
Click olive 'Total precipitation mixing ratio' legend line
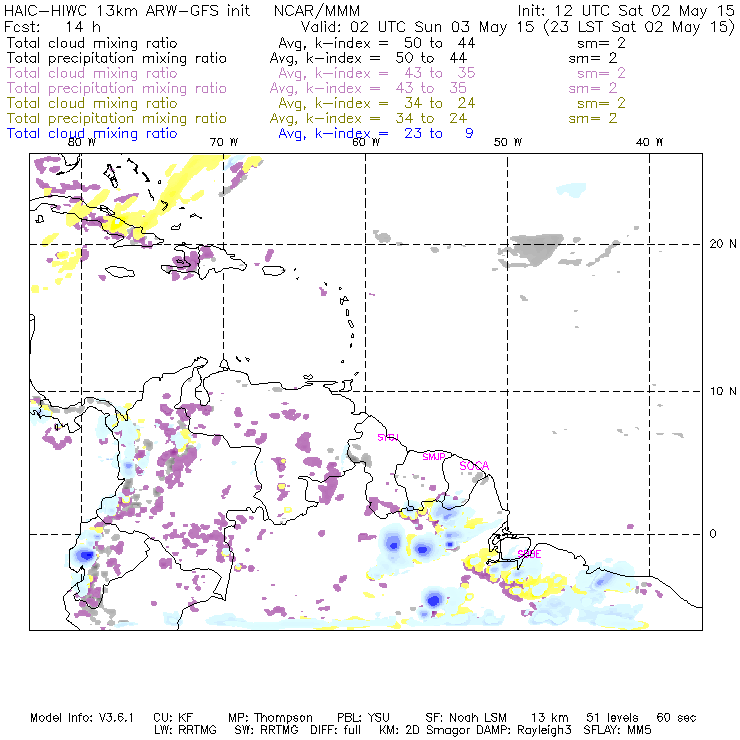click(117, 118)
